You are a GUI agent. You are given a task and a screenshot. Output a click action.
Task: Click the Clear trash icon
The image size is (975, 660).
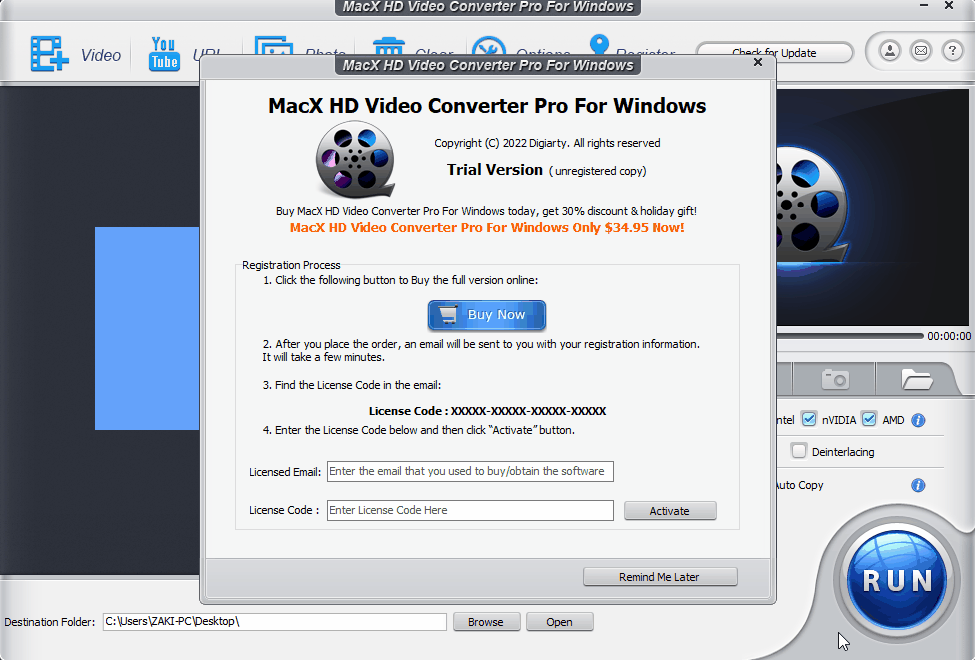coord(389,46)
